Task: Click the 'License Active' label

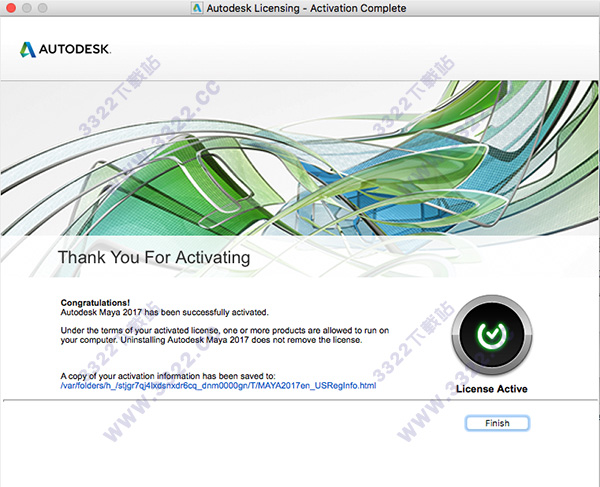Action: [x=492, y=389]
